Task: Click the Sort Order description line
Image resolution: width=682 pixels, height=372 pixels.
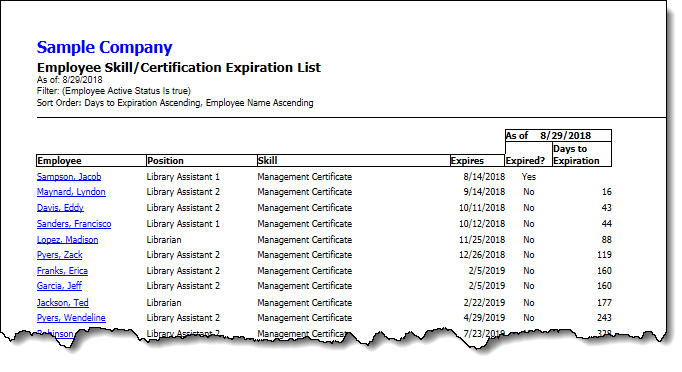Action: (x=175, y=103)
